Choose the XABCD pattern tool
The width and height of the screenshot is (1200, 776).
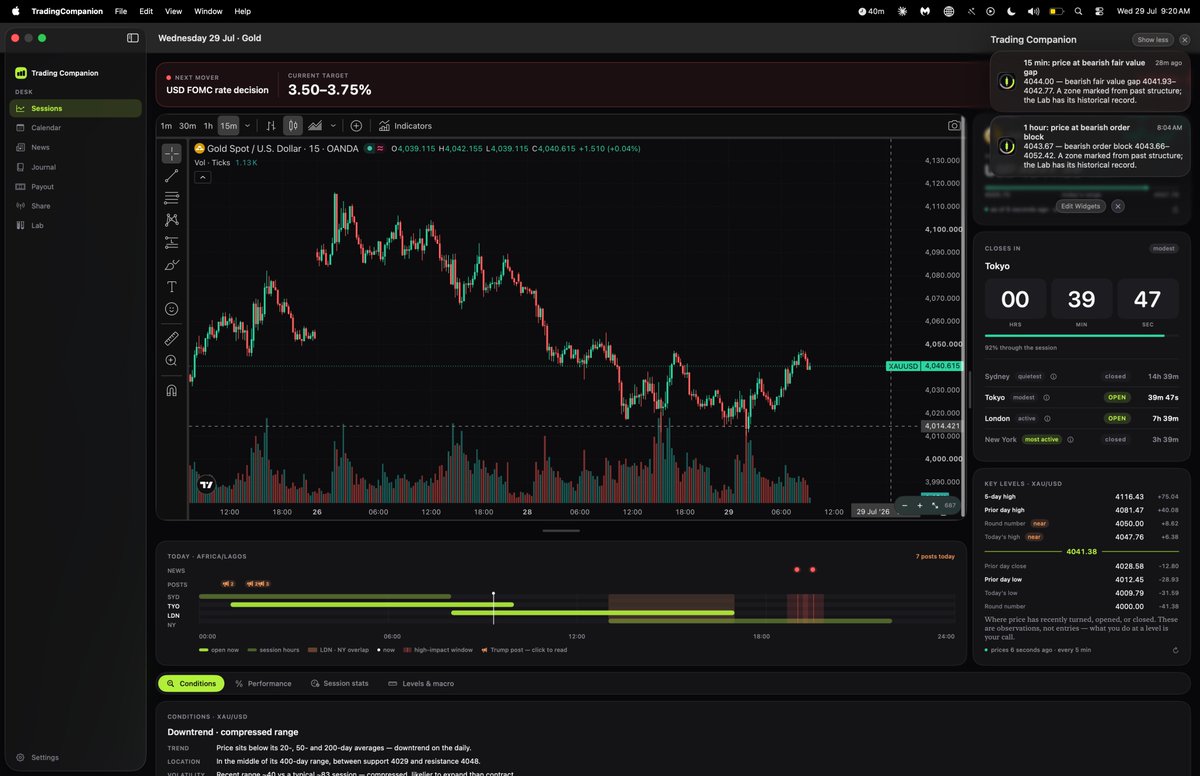(172, 220)
